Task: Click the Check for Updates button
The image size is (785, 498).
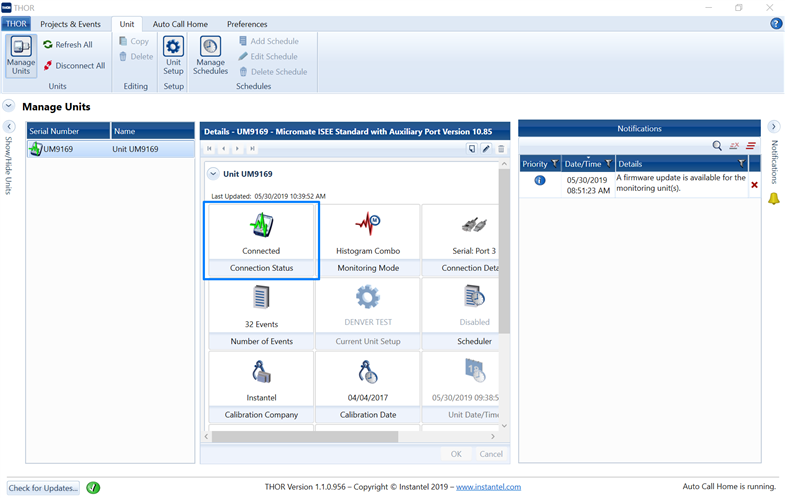Action: [x=42, y=488]
